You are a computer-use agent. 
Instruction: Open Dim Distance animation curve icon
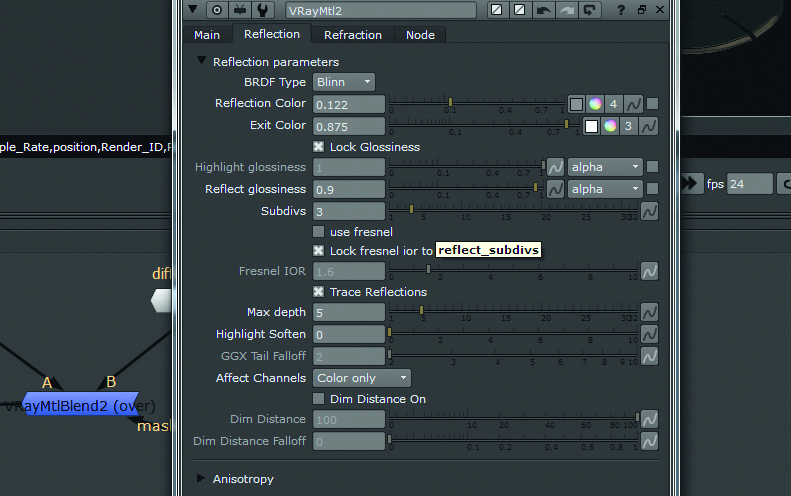(649, 419)
